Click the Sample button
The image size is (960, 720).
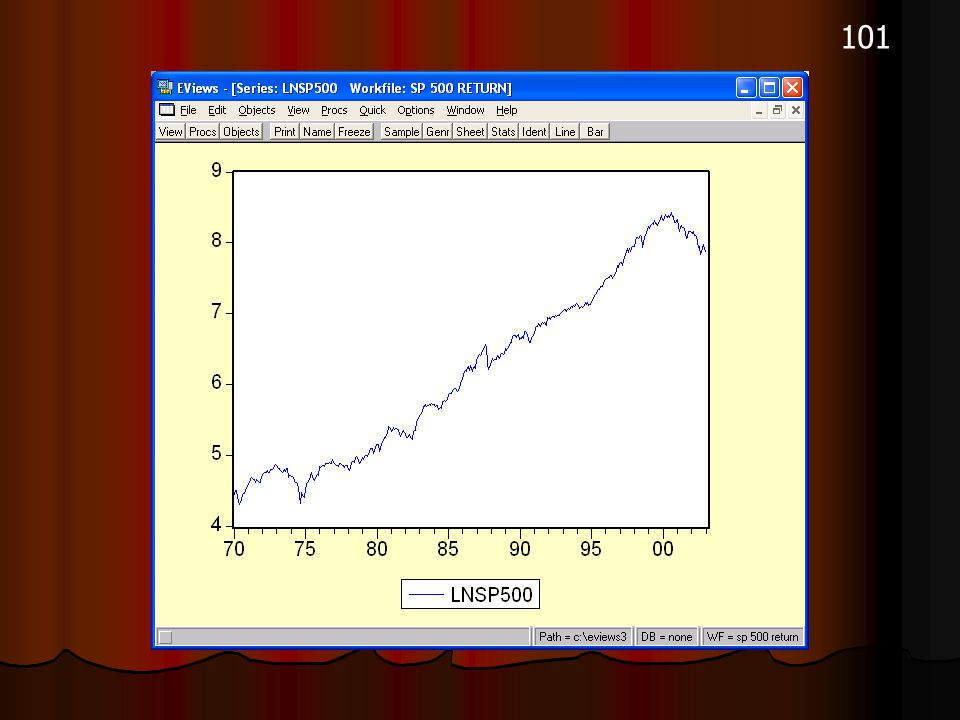point(401,132)
